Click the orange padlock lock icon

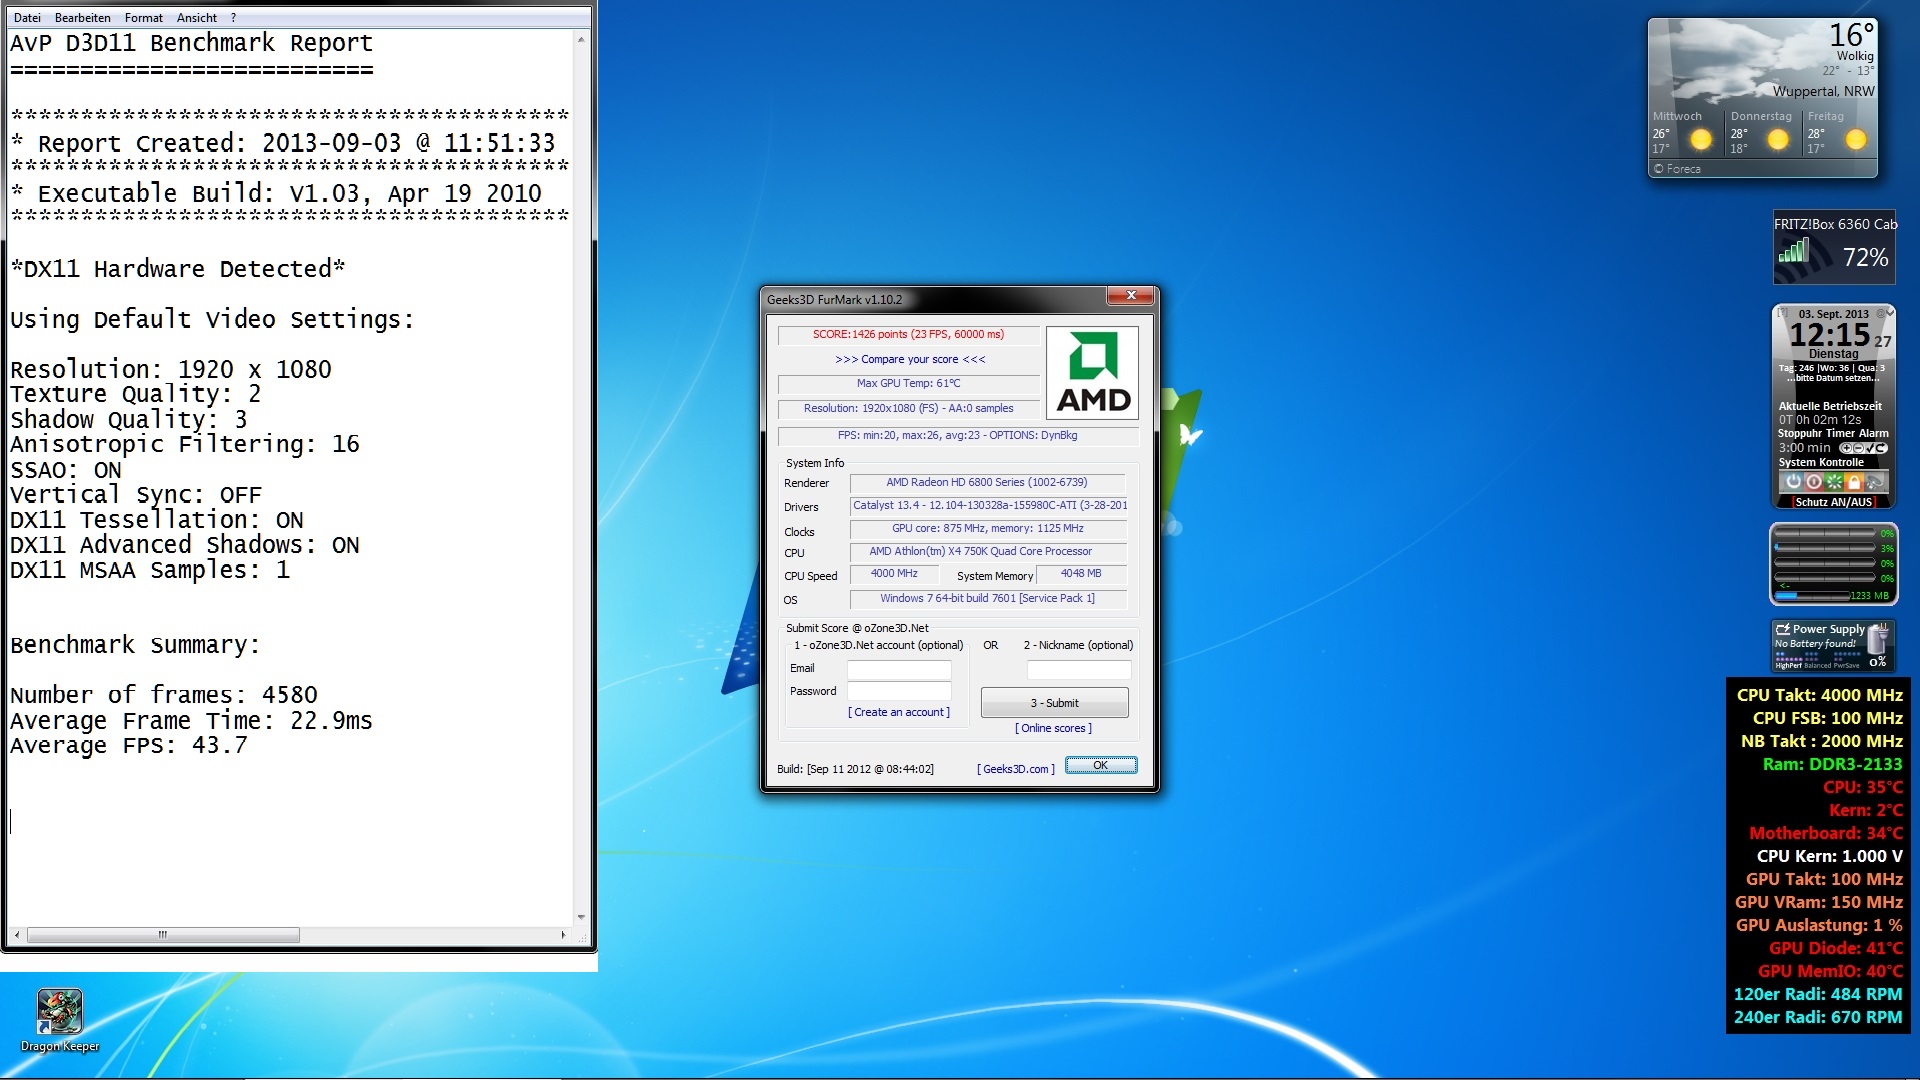1854,482
